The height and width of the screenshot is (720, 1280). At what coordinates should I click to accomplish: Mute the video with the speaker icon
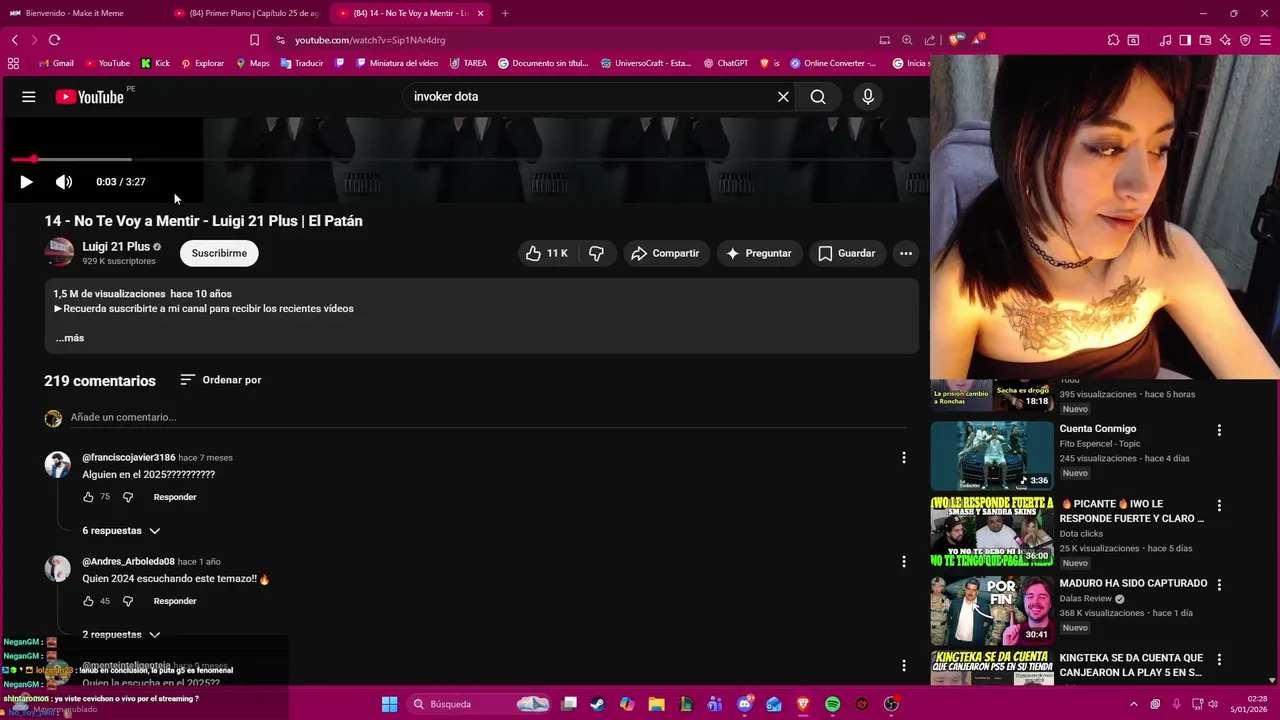[x=64, y=182]
